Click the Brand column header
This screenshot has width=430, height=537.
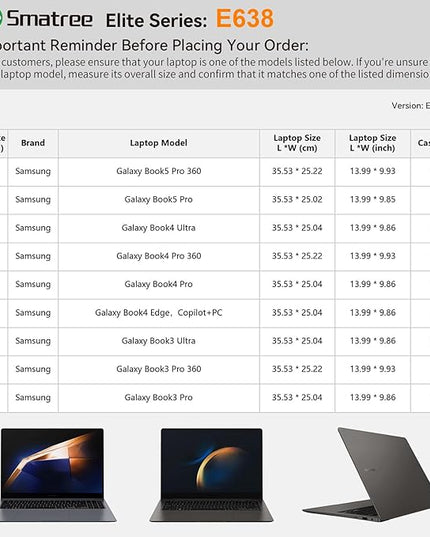point(33,143)
